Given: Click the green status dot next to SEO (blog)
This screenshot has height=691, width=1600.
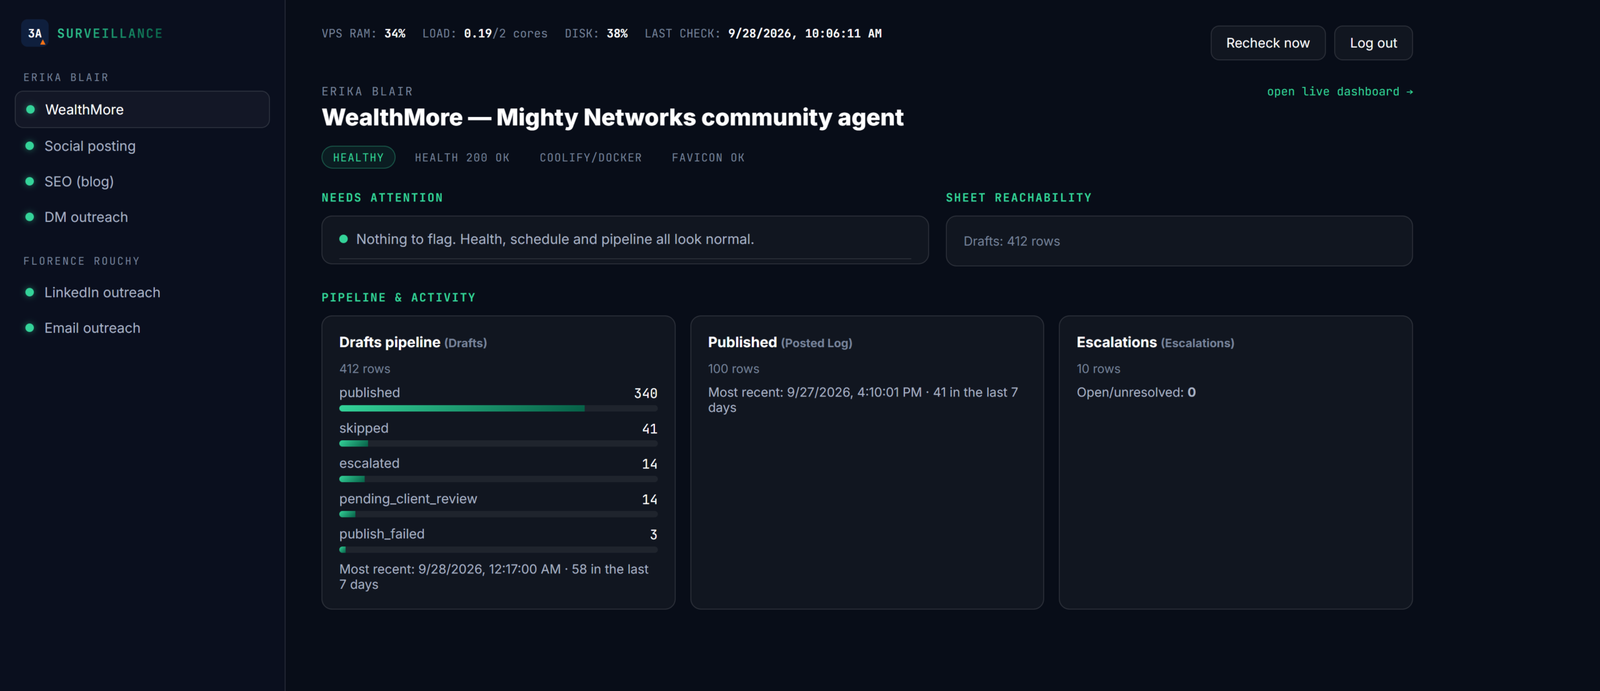Looking at the screenshot, I should [30, 181].
